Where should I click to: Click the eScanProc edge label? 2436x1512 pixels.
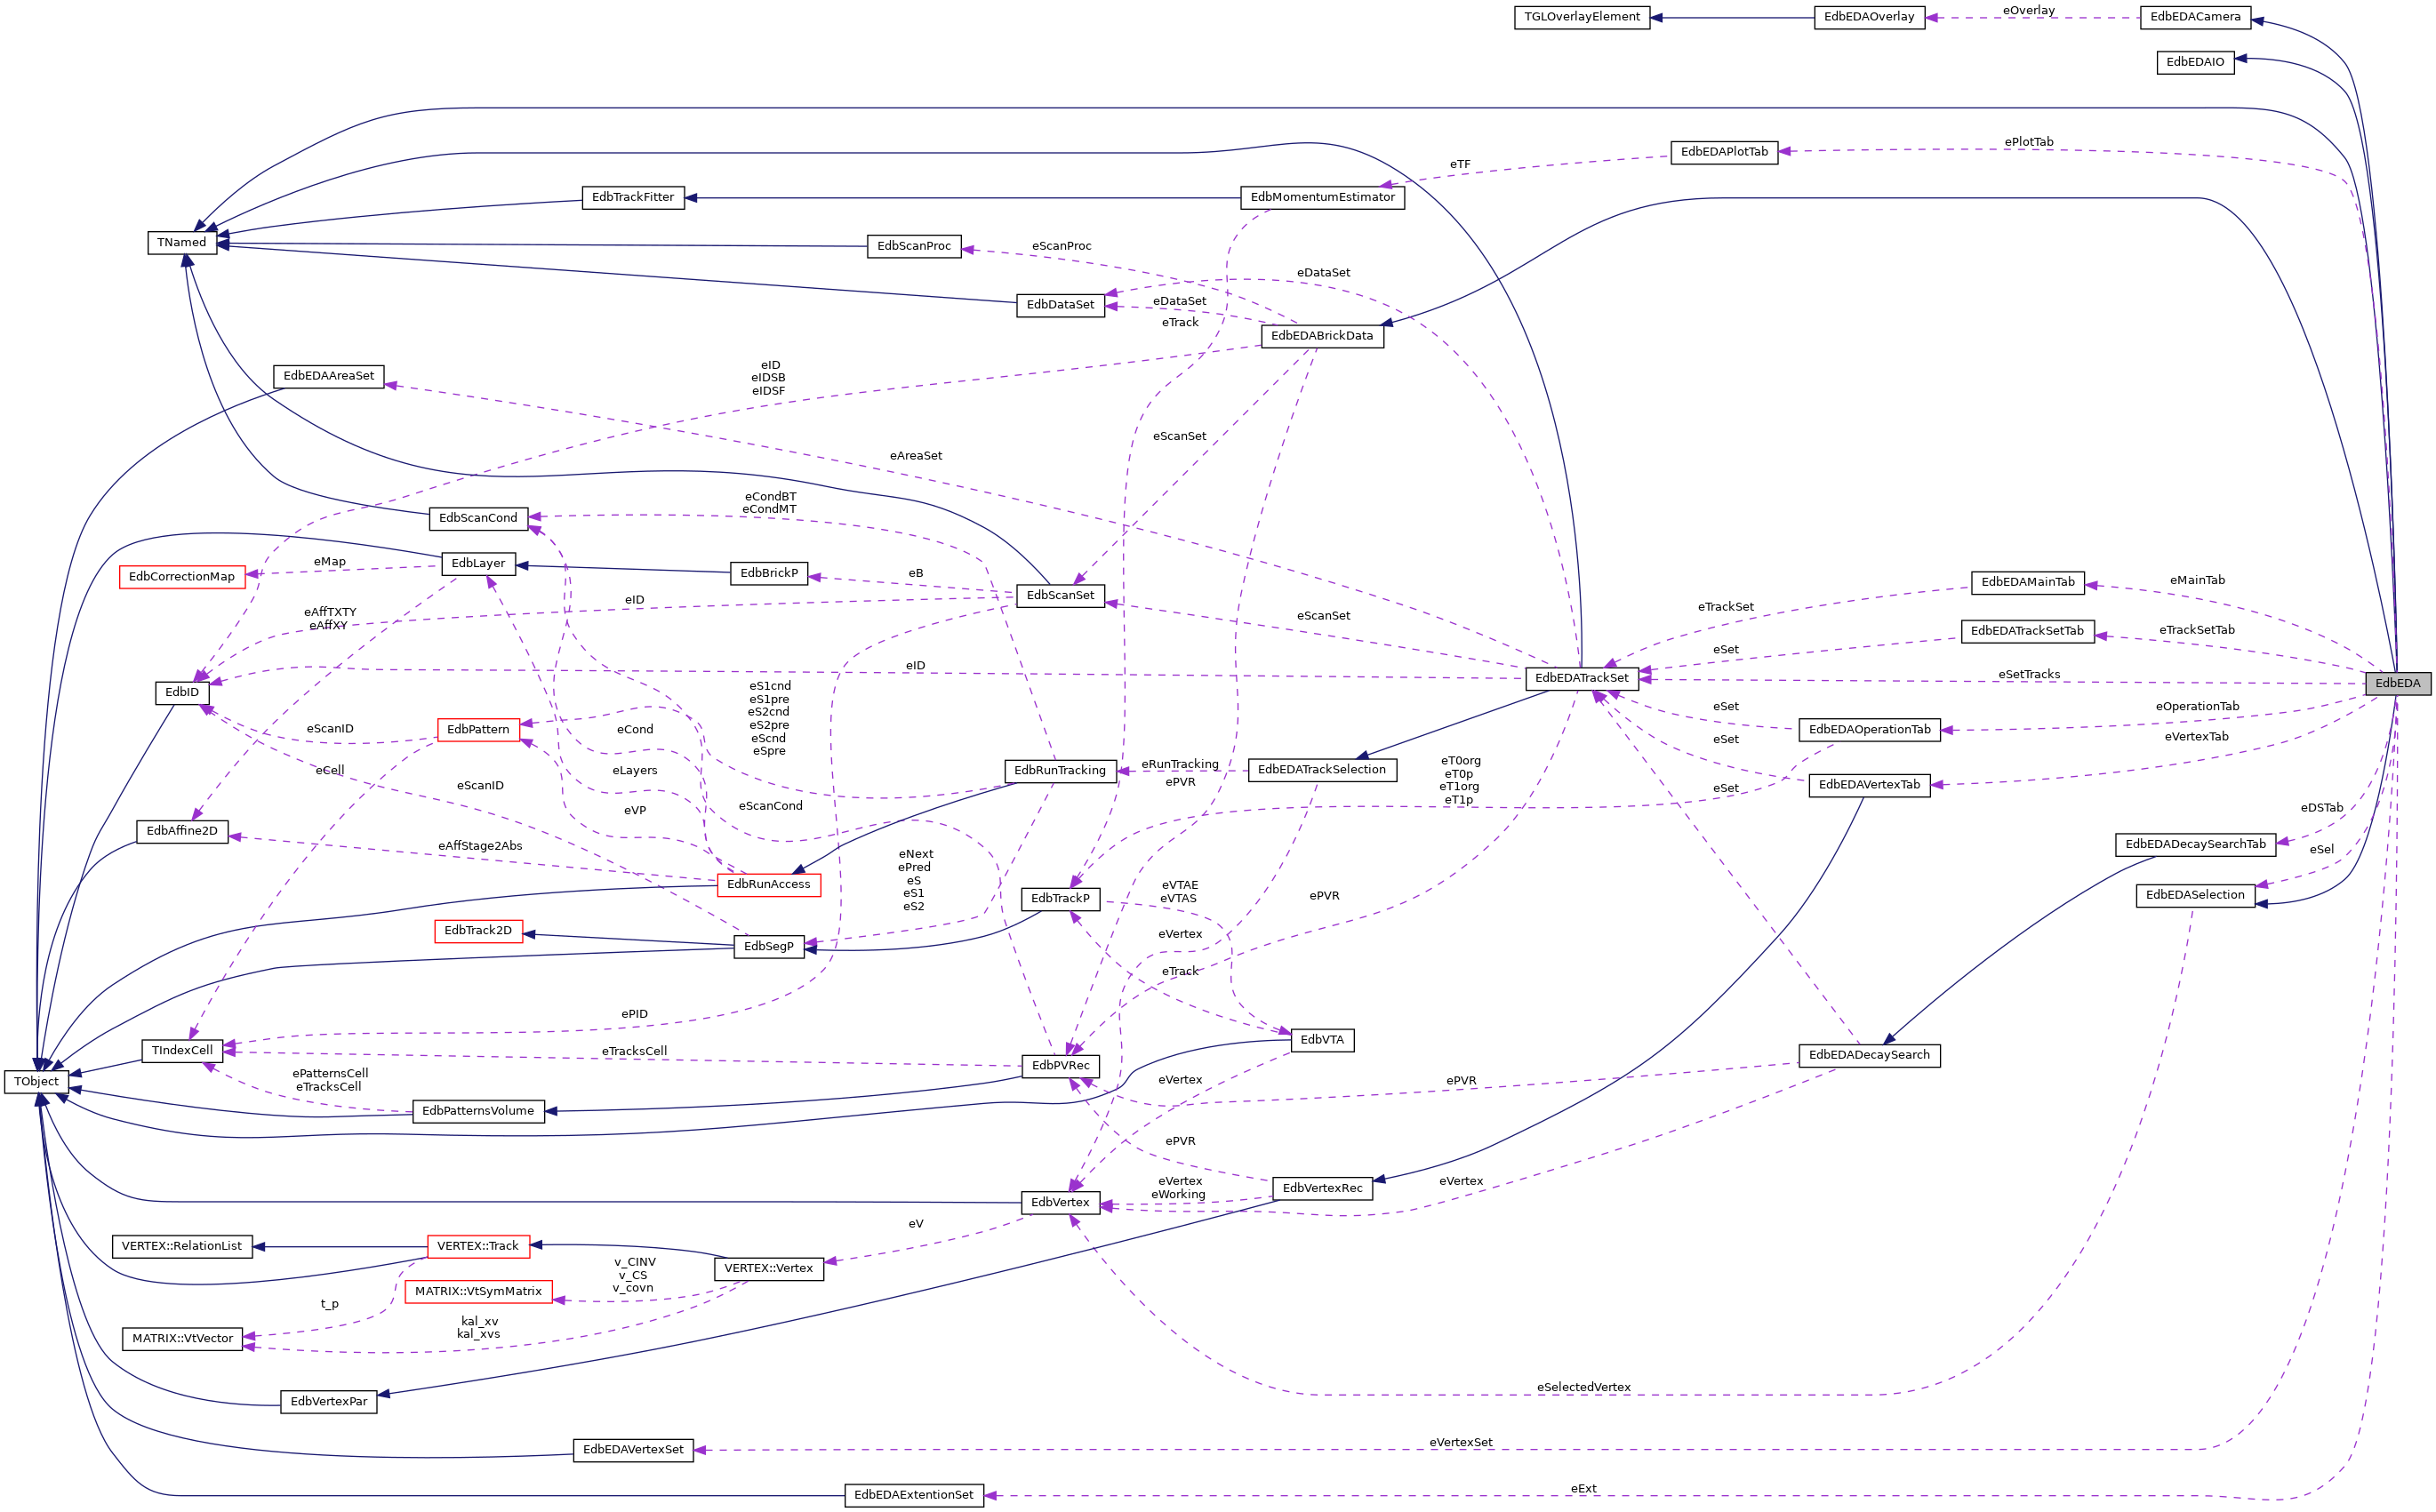pyautogui.click(x=1061, y=247)
